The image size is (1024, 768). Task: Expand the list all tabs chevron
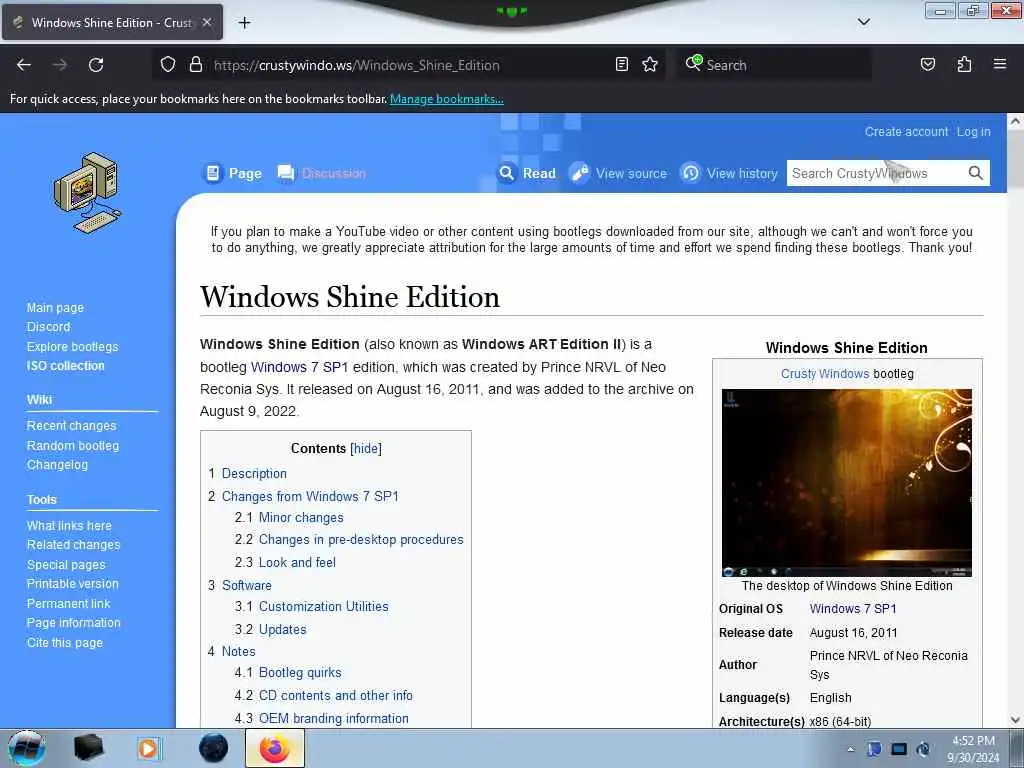click(x=863, y=22)
